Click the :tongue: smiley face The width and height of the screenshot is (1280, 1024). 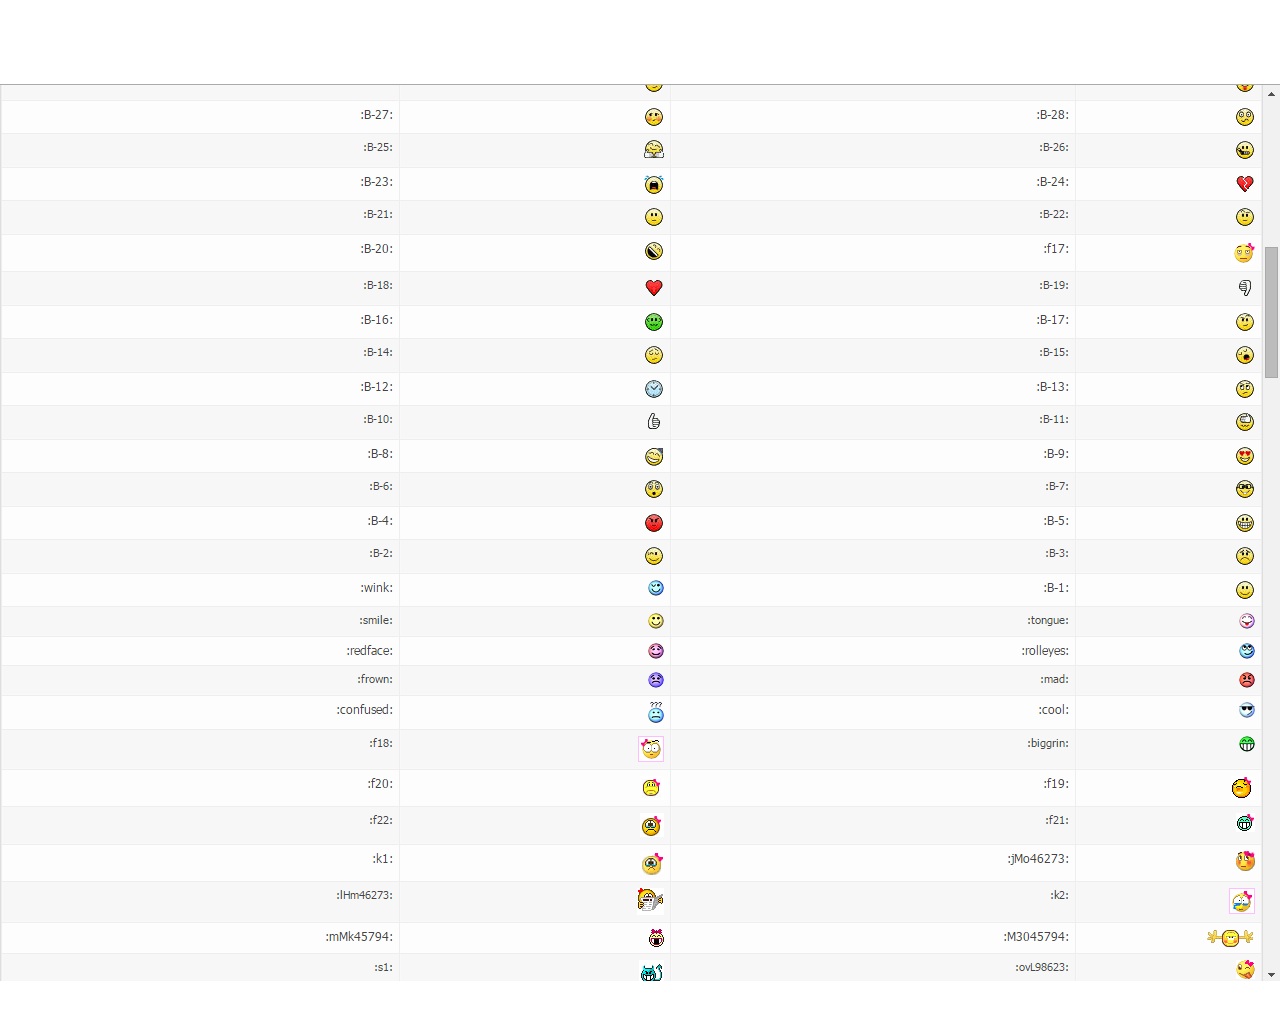(1246, 621)
